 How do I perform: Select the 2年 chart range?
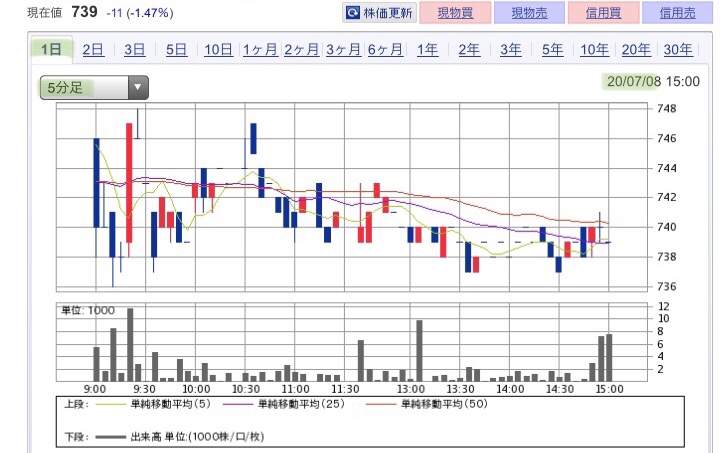point(469,49)
